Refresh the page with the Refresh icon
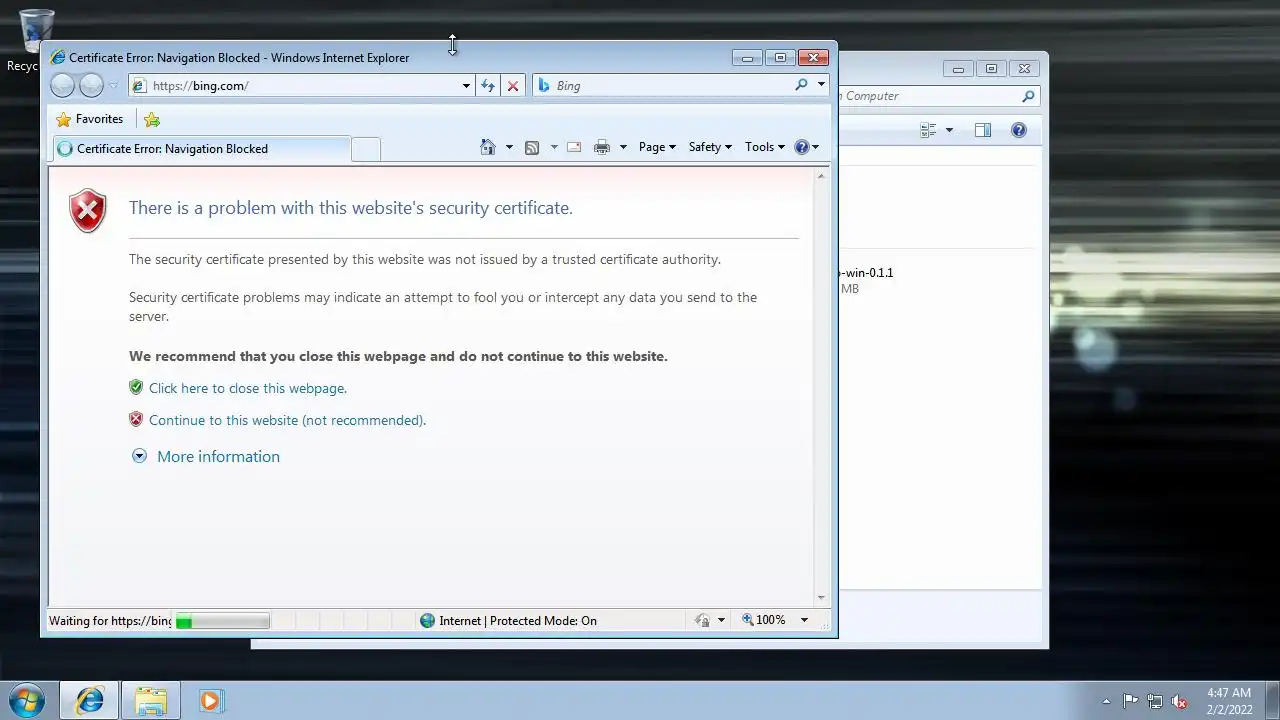 488,86
